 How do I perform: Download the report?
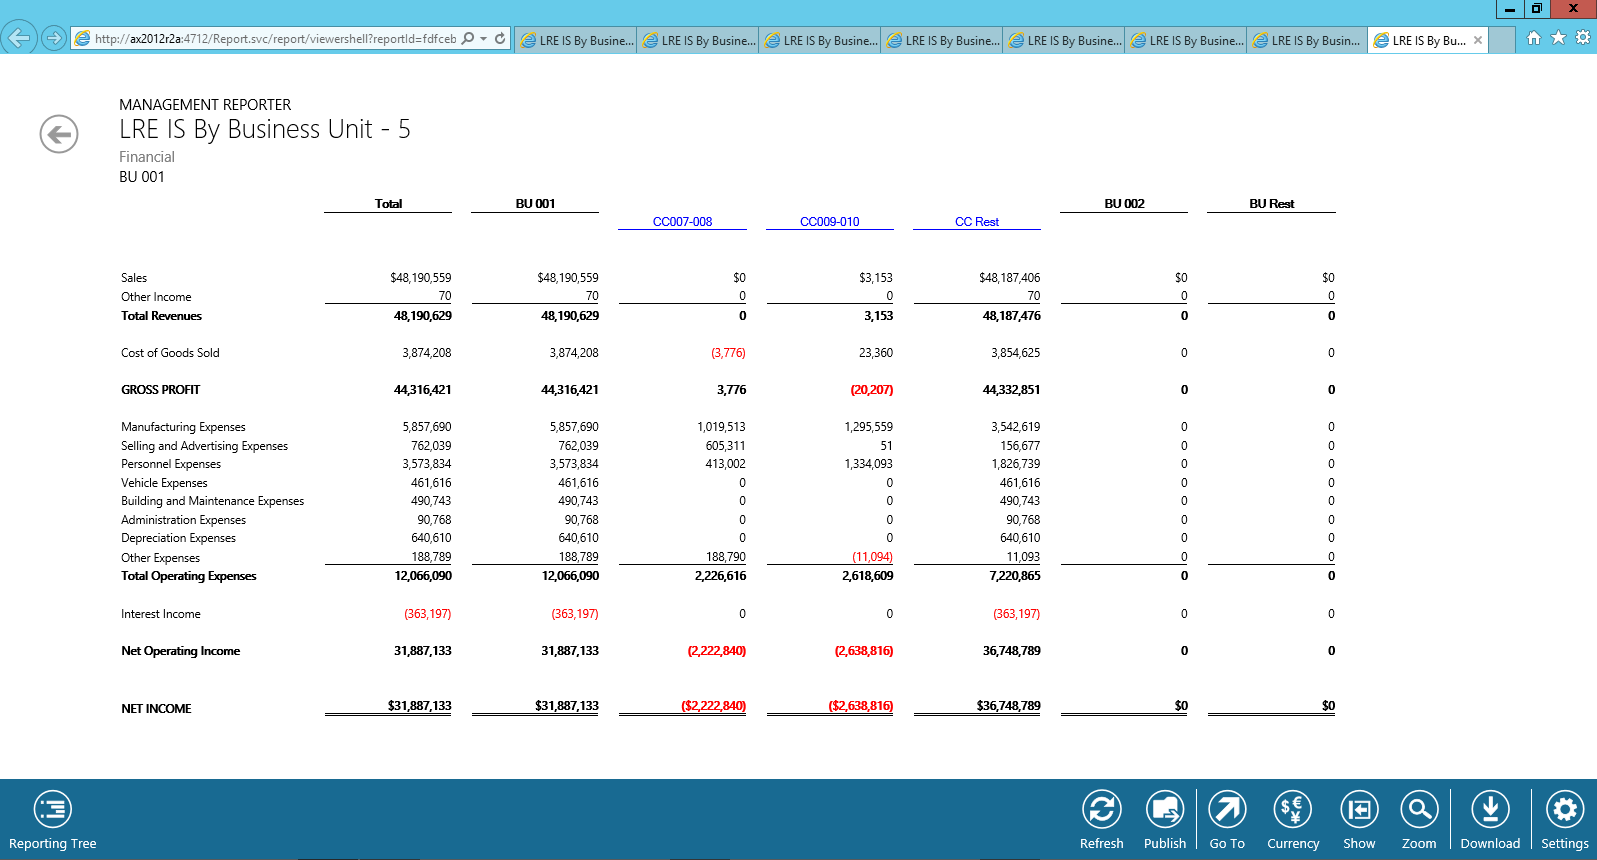tap(1489, 809)
